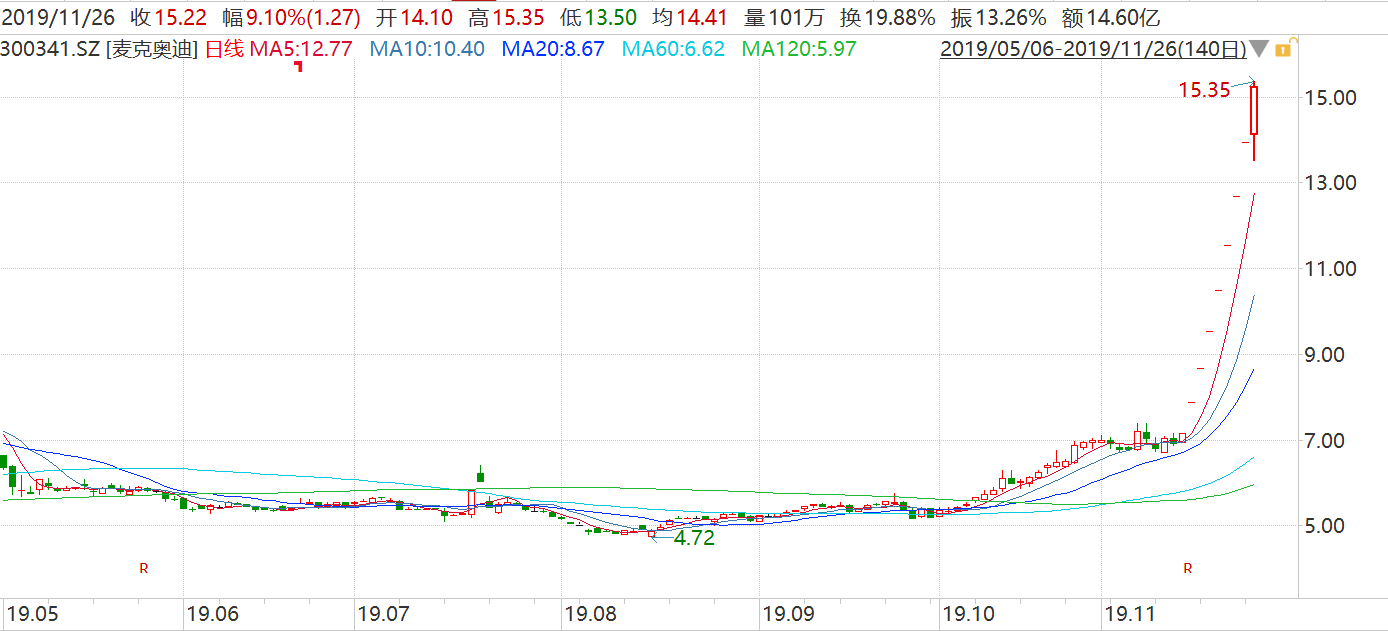
Task: Open the date range dropdown triangle
Action: click(1260, 49)
